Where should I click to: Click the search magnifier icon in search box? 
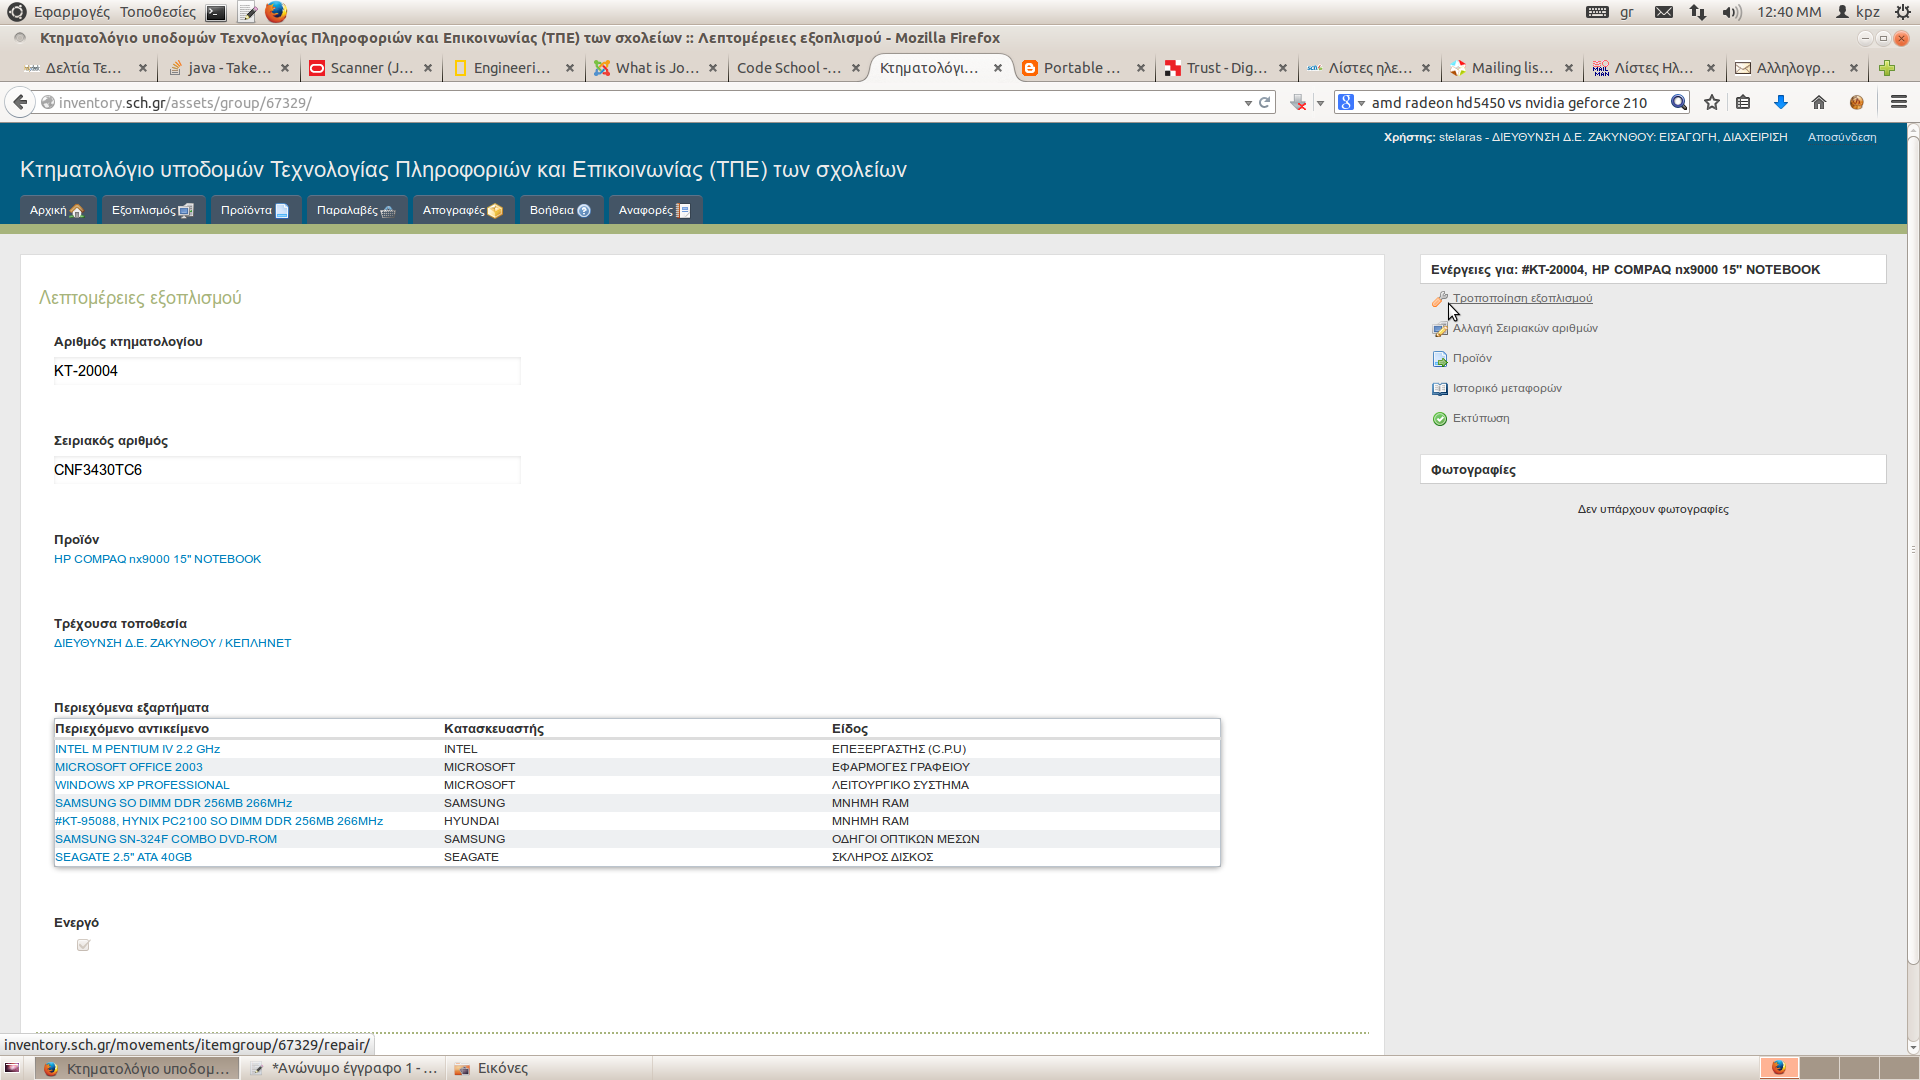point(1679,102)
